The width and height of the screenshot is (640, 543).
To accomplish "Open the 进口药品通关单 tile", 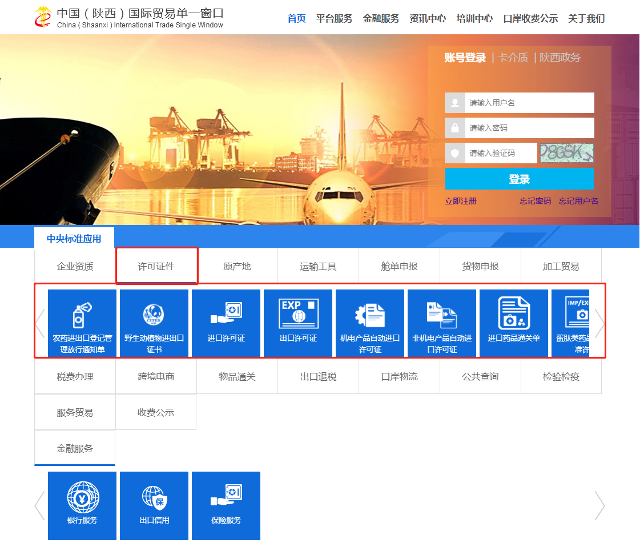I will click(513, 323).
